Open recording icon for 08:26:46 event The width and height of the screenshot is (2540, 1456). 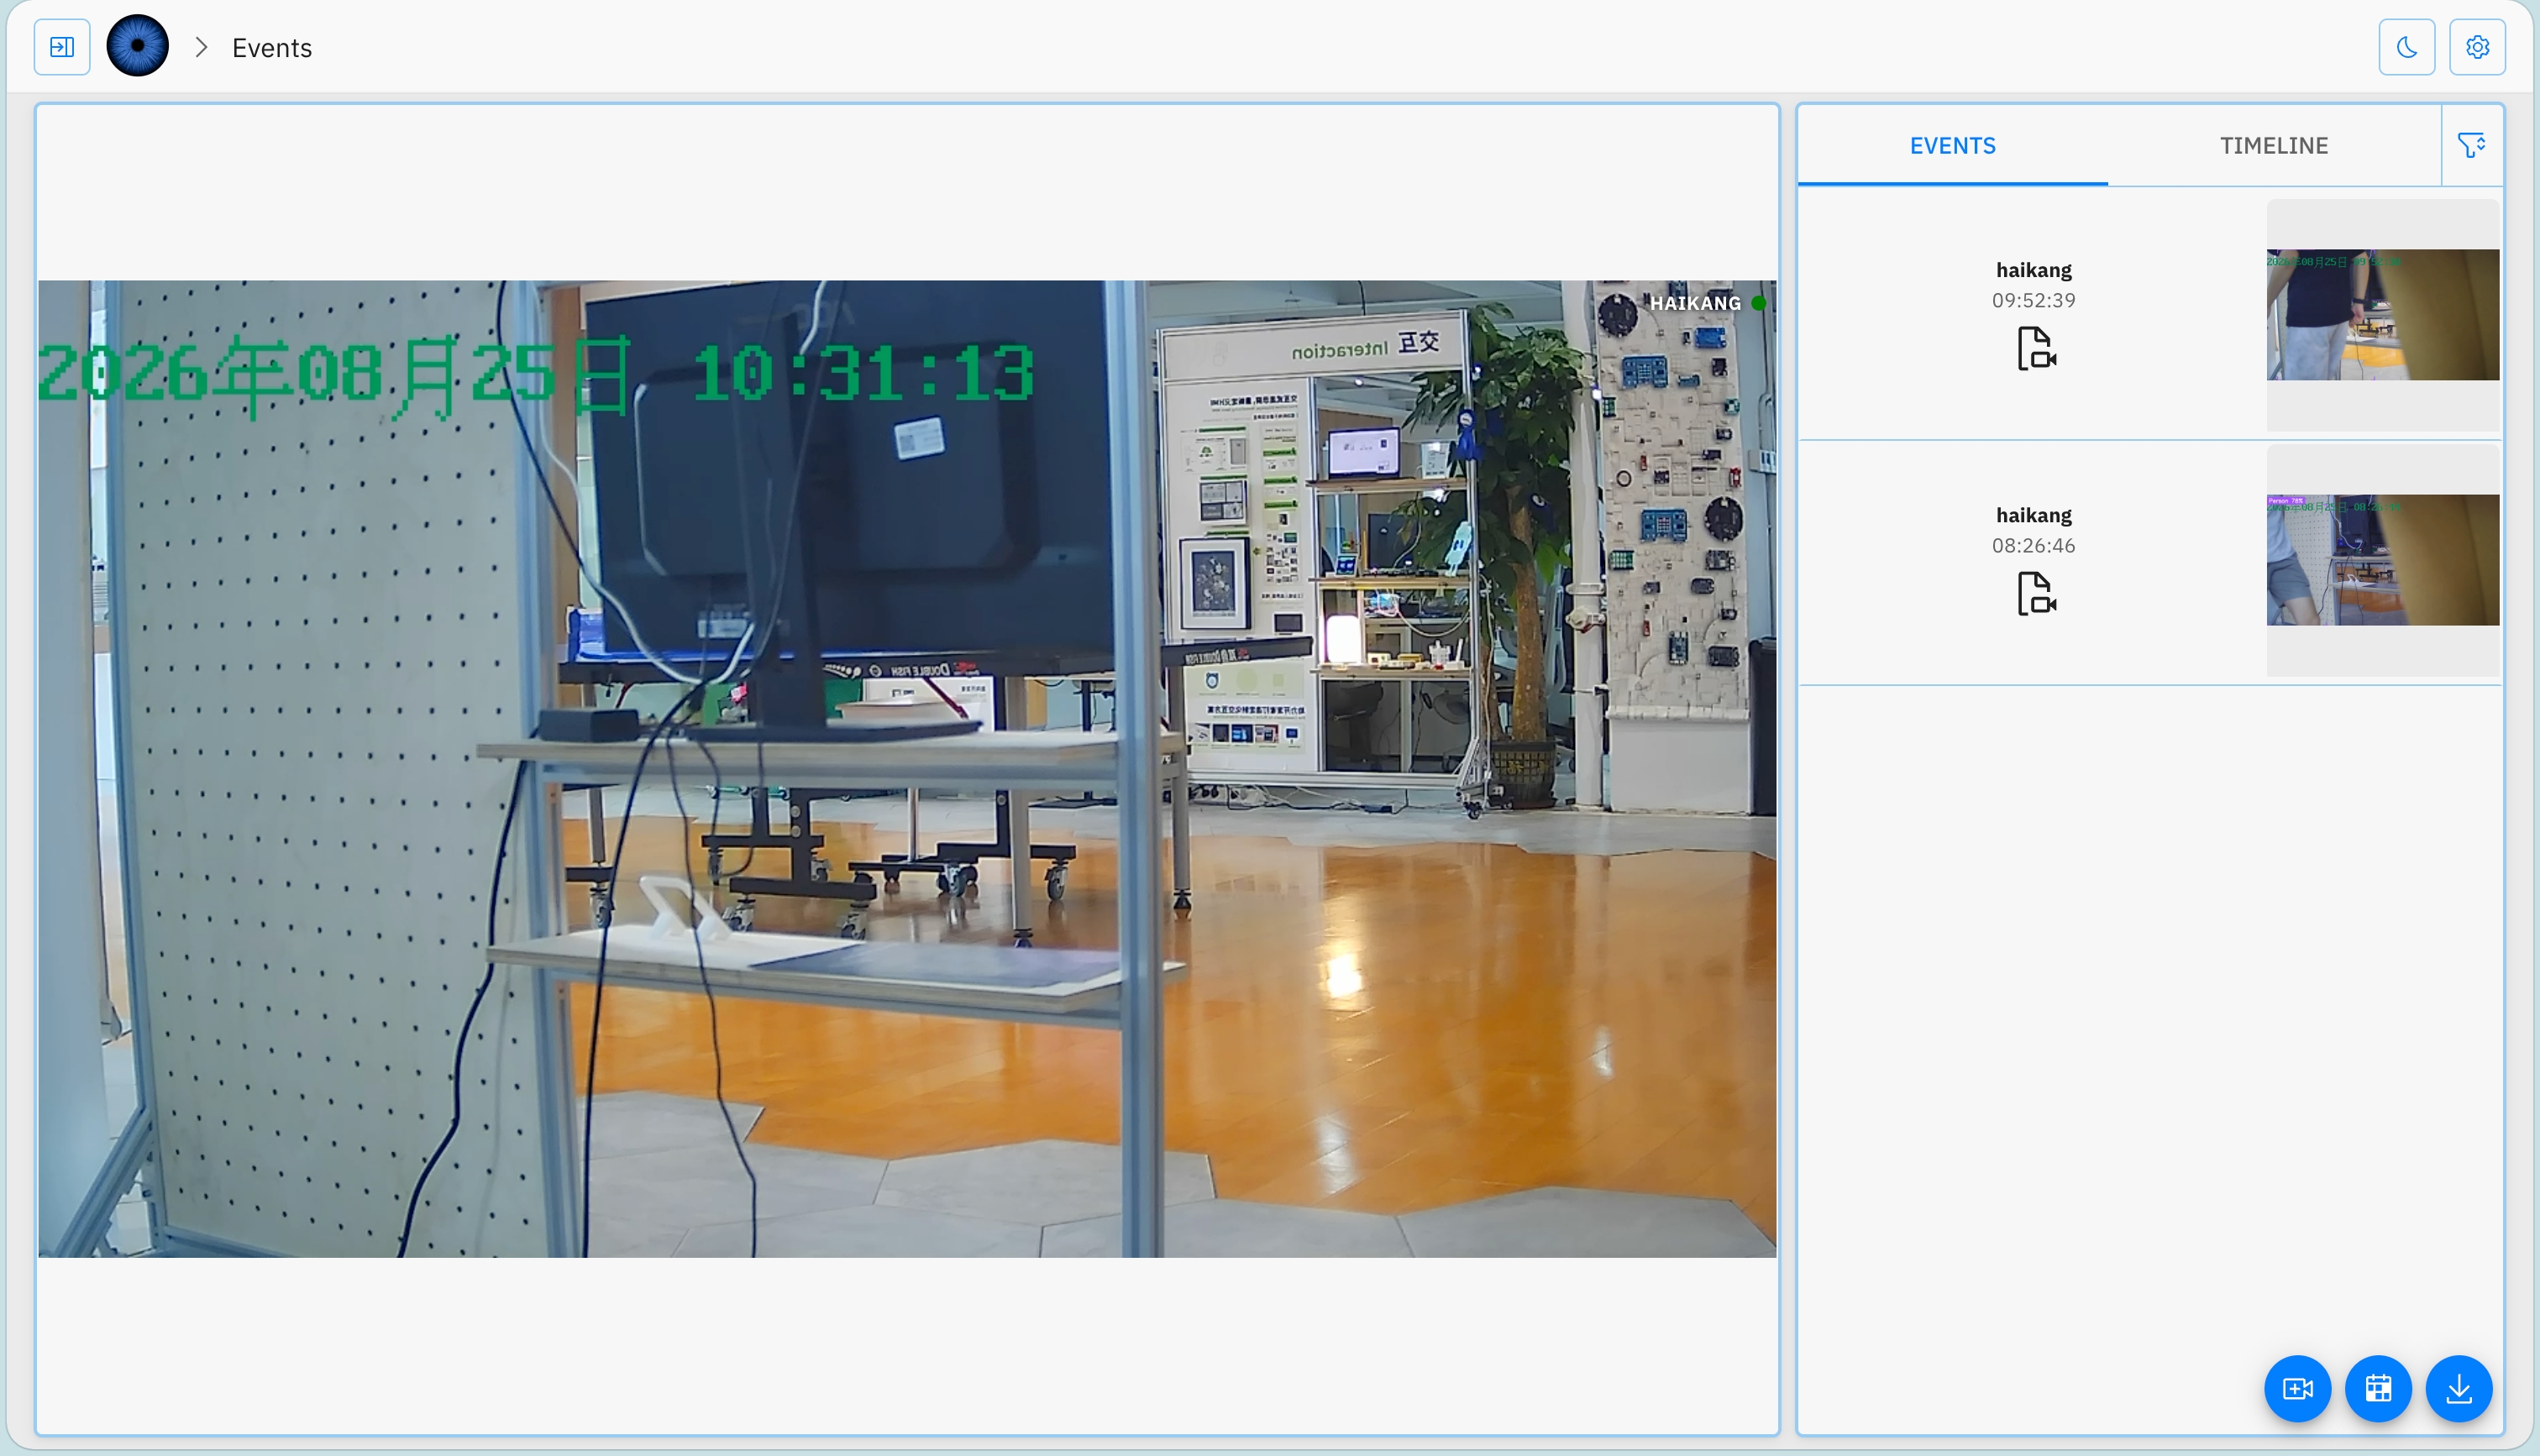click(x=2036, y=593)
